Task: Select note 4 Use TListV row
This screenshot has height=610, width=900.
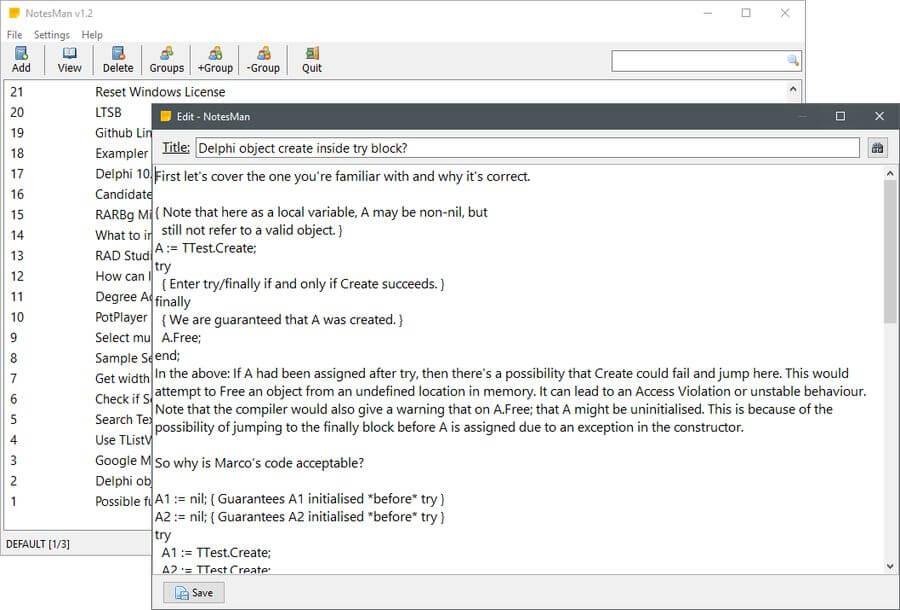Action: [x=79, y=440]
